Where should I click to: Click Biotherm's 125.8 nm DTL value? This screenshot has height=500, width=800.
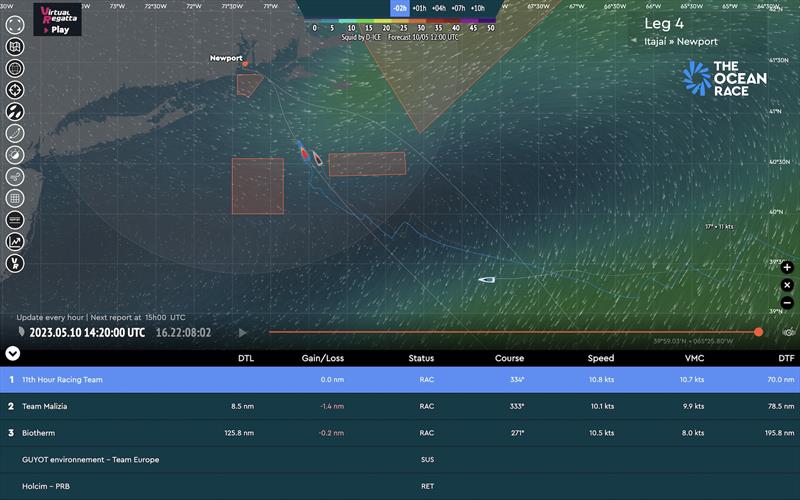tap(239, 433)
